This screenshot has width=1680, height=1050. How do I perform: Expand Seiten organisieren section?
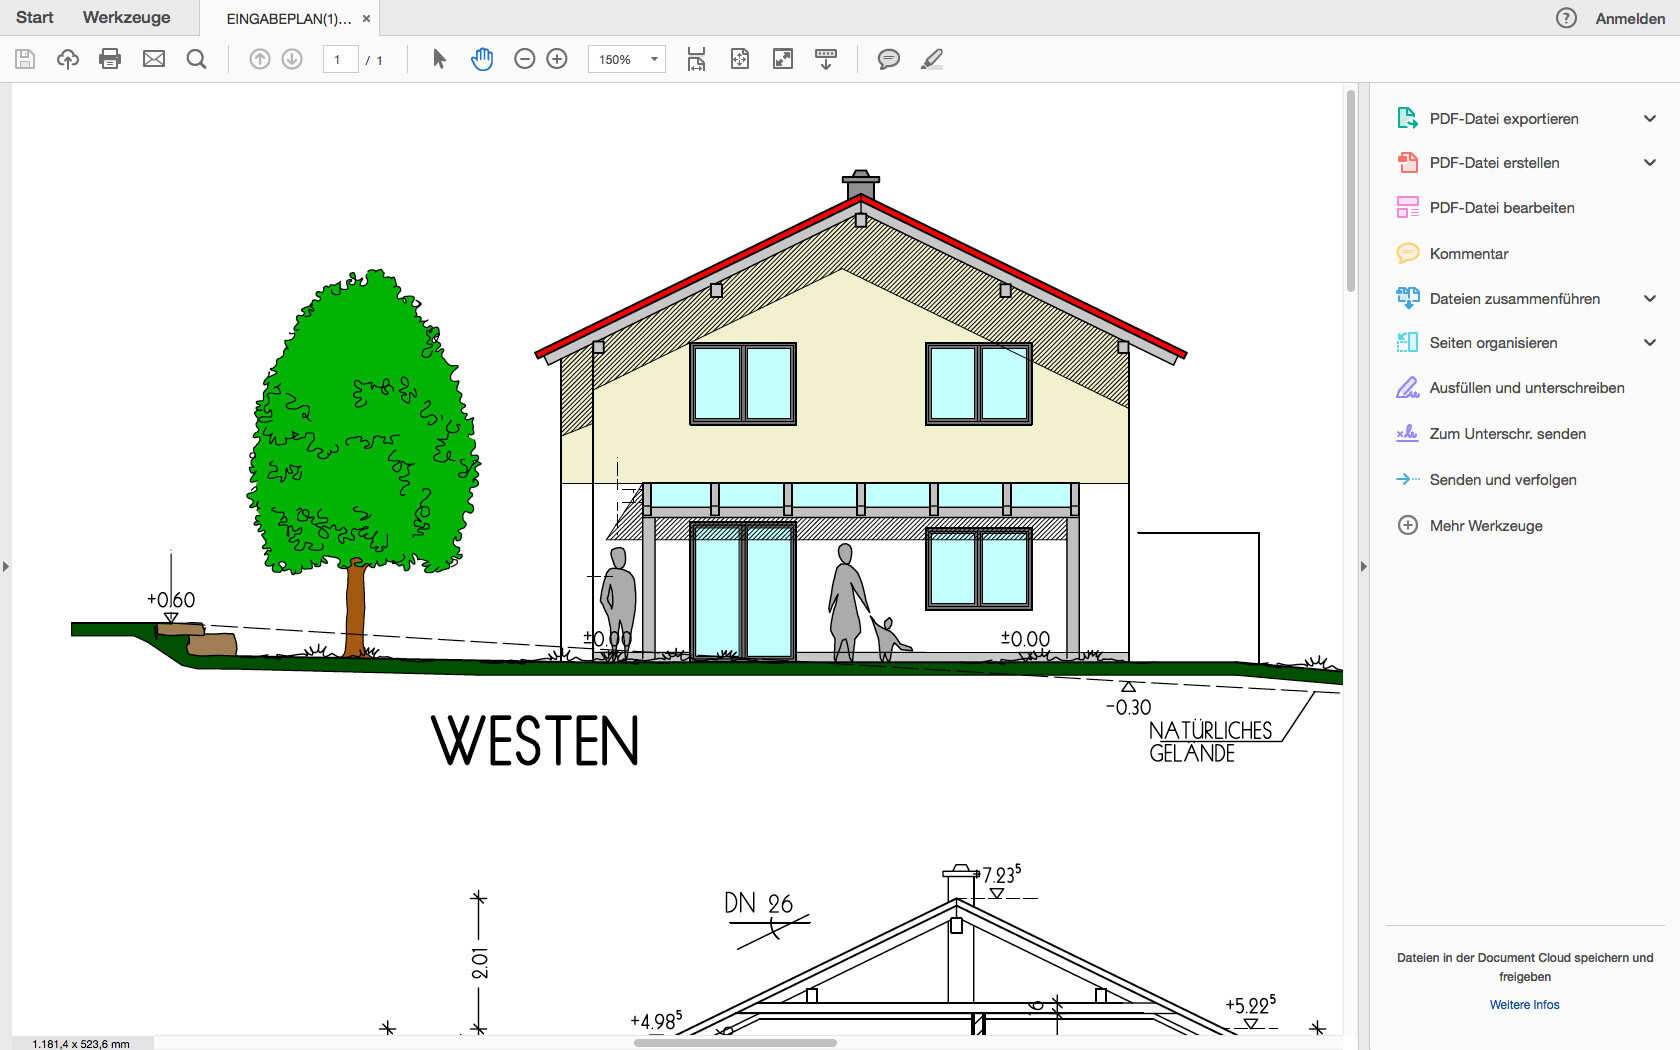[x=1650, y=343]
